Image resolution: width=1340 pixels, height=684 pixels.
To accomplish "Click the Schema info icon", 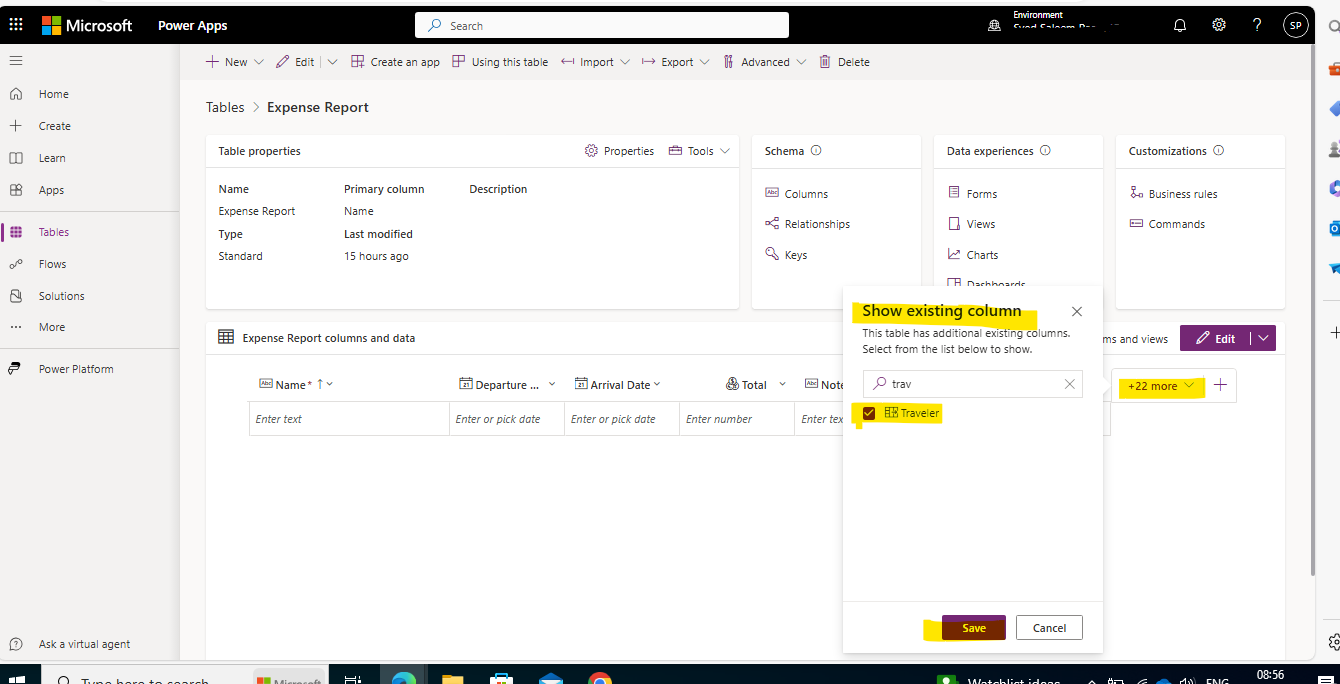I will pyautogui.click(x=816, y=151).
